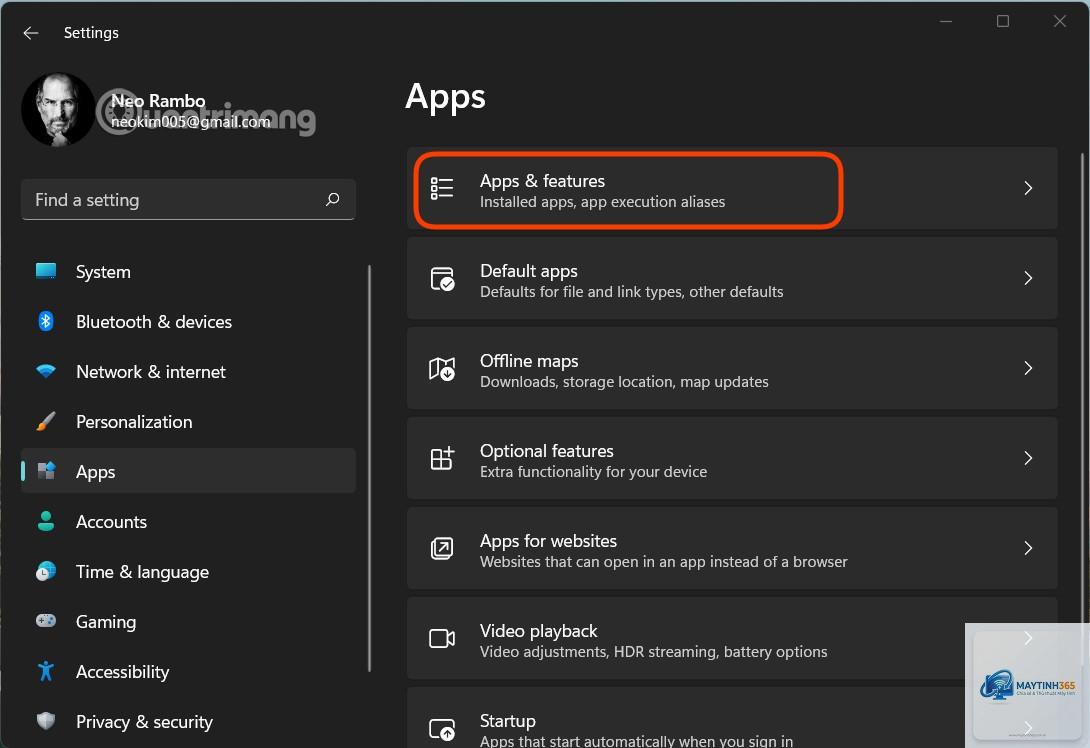Expand Default apps chevron
Viewport: 1090px width, 748px height.
1028,278
